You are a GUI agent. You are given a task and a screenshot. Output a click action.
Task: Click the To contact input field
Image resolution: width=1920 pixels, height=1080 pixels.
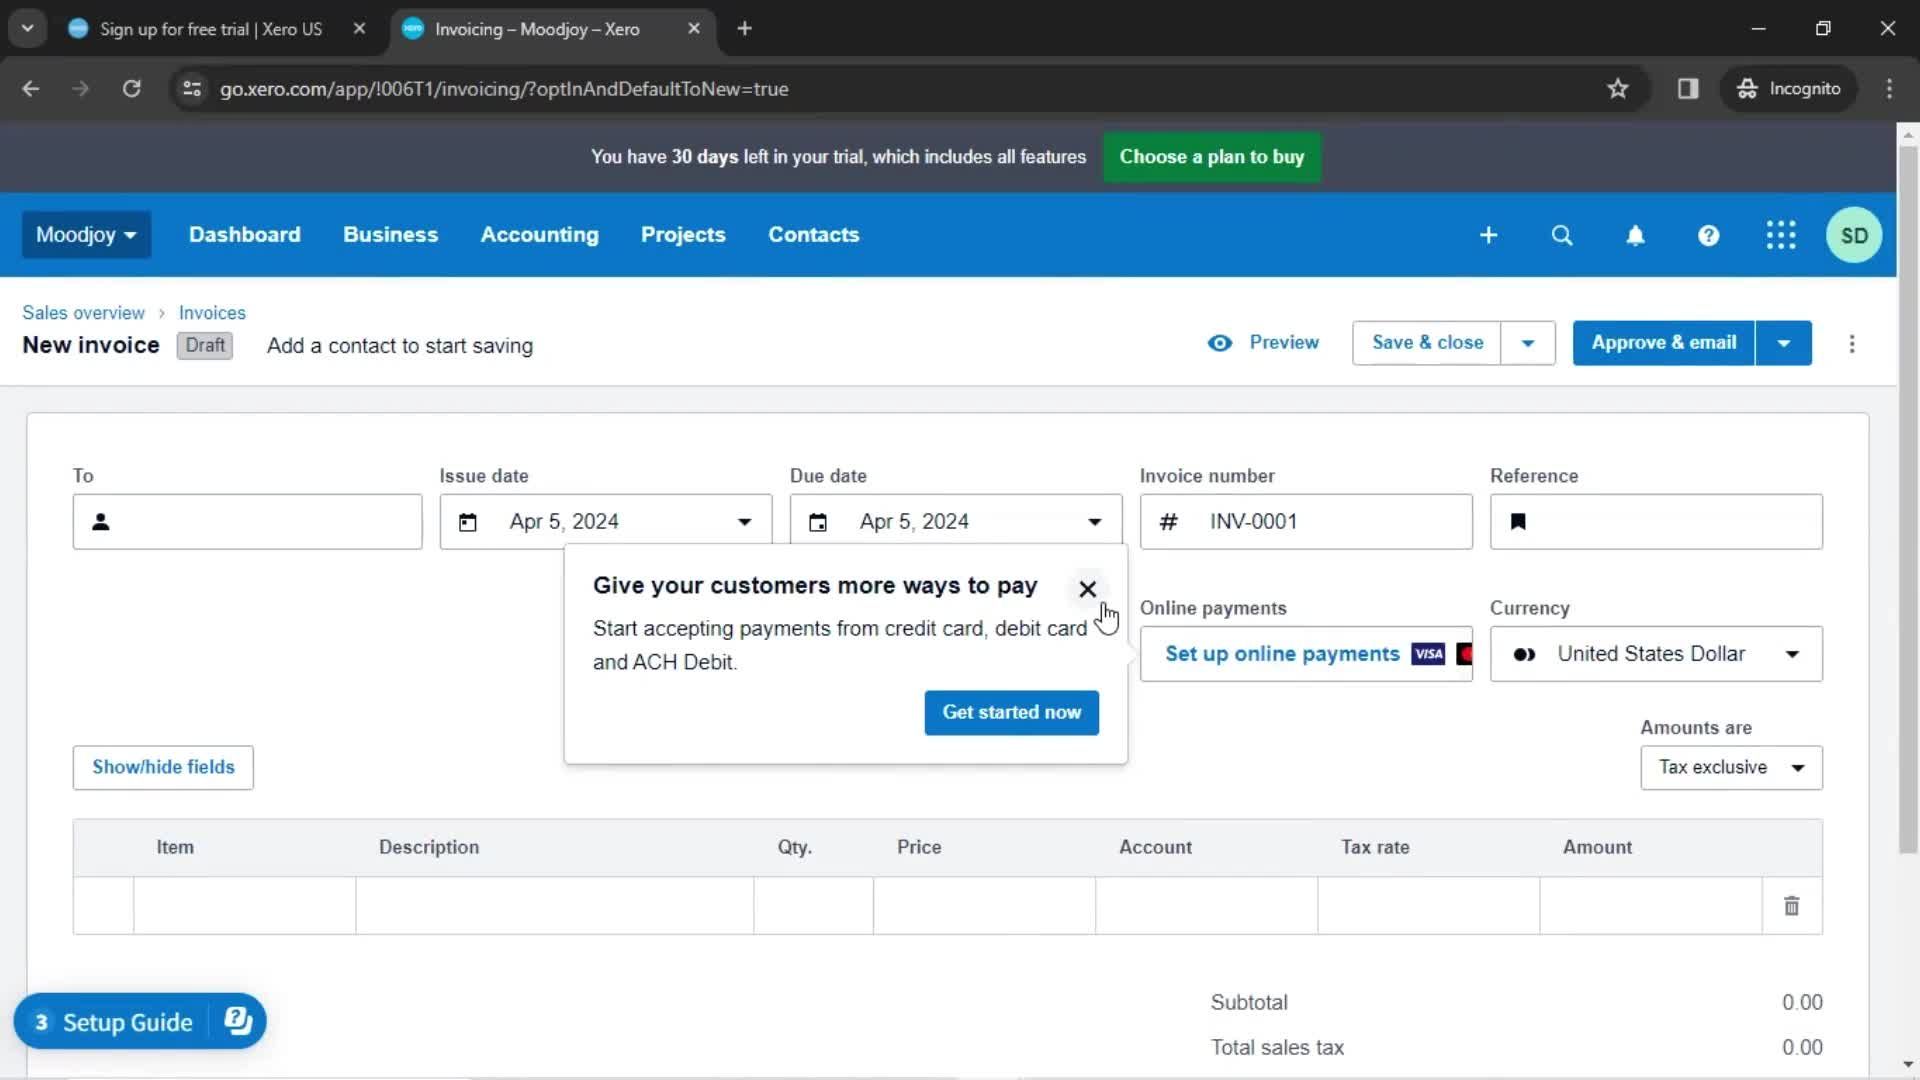click(x=247, y=522)
